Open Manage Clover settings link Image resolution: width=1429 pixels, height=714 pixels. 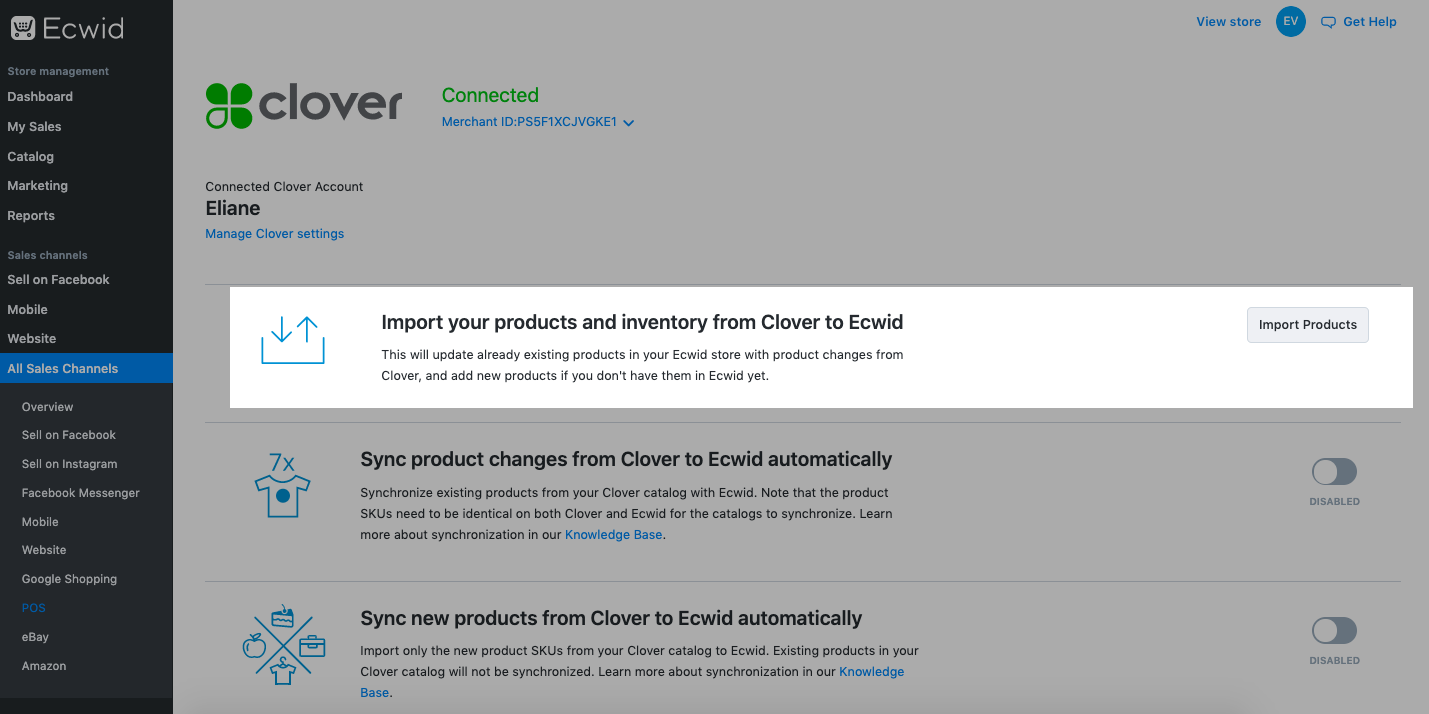point(274,234)
